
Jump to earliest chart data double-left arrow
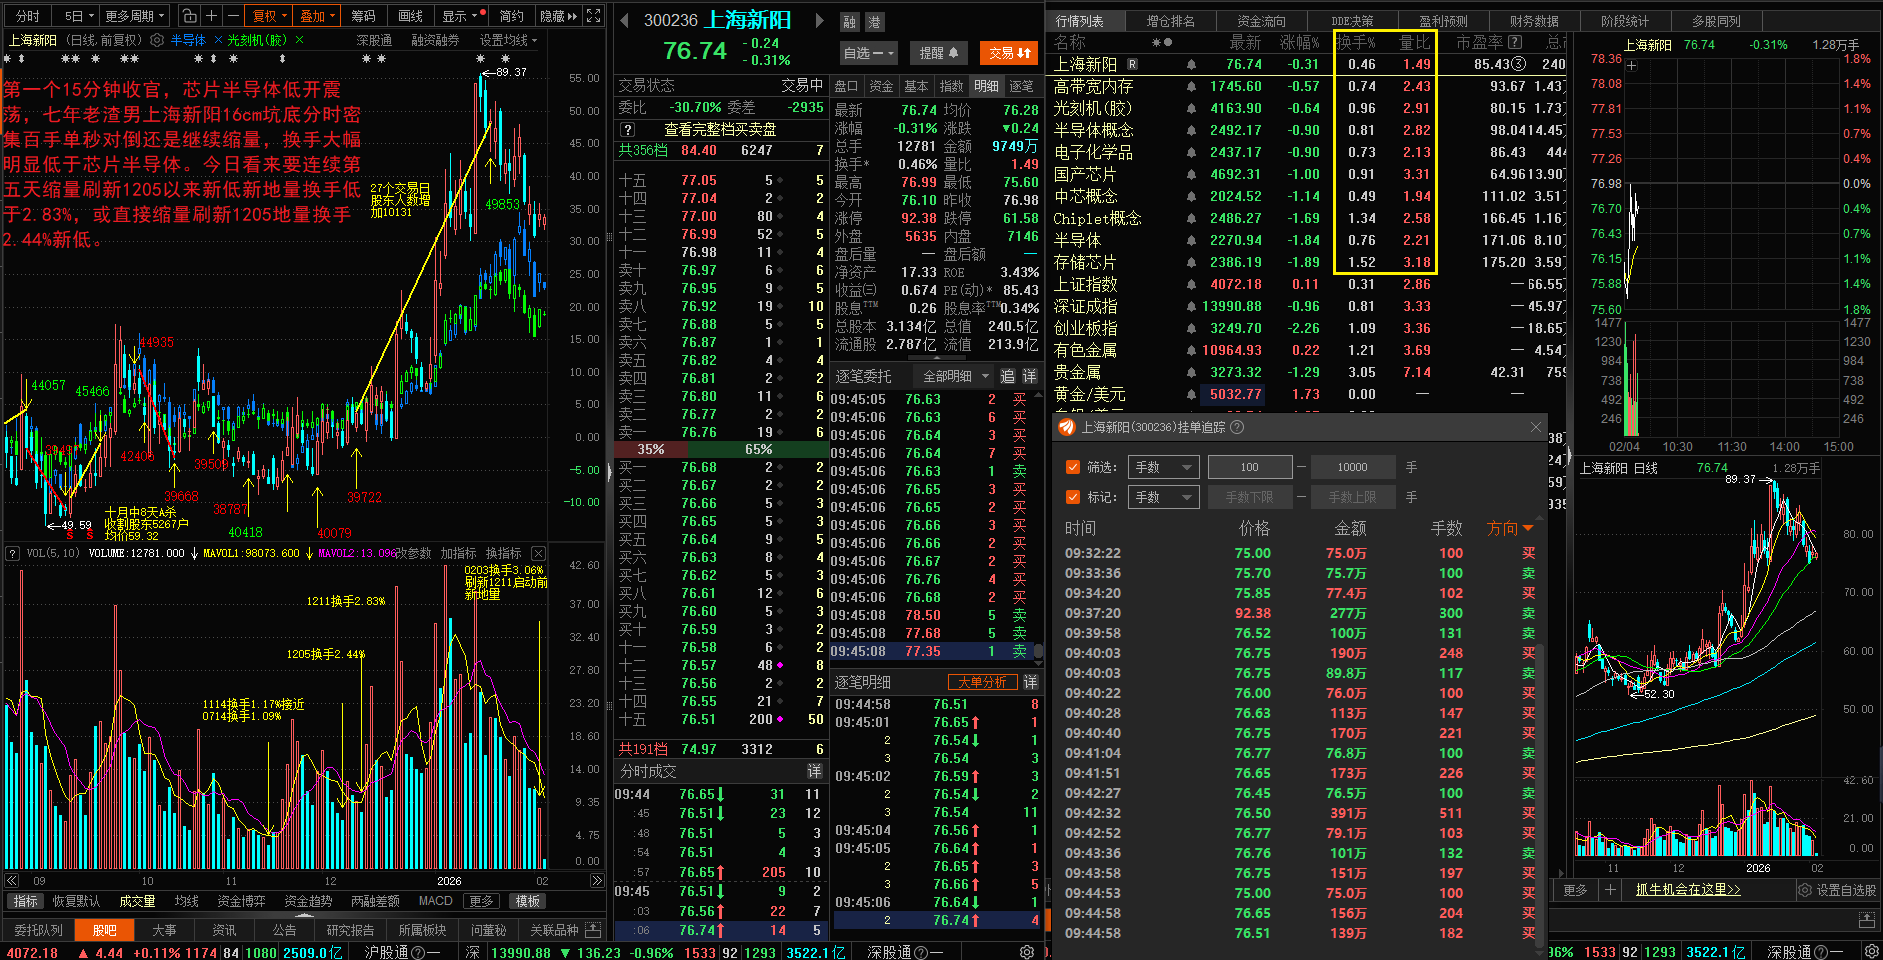[12, 881]
